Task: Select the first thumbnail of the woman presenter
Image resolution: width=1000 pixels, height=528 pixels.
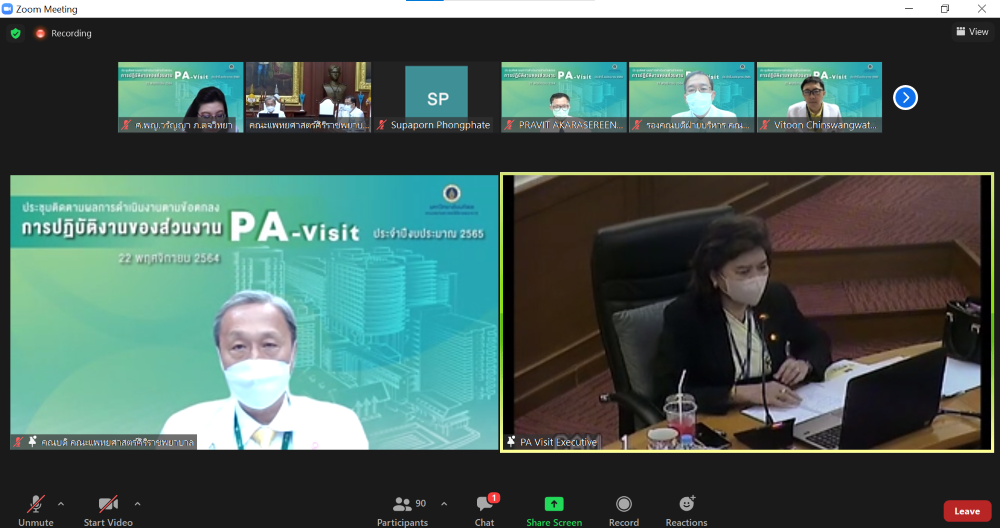Action: [180, 97]
